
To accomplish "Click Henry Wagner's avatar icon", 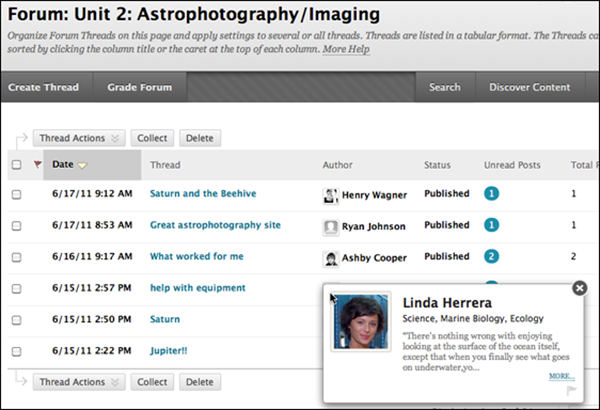I will click(x=330, y=196).
